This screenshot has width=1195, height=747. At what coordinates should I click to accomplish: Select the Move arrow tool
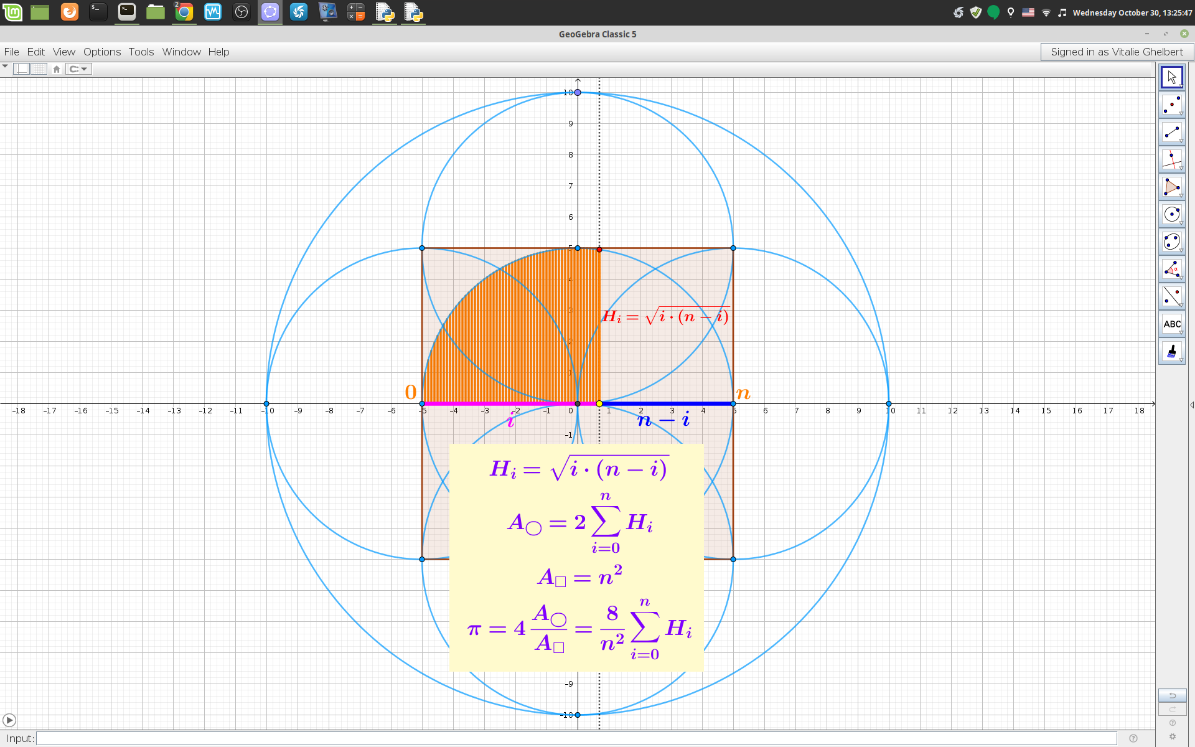tap(1171, 77)
